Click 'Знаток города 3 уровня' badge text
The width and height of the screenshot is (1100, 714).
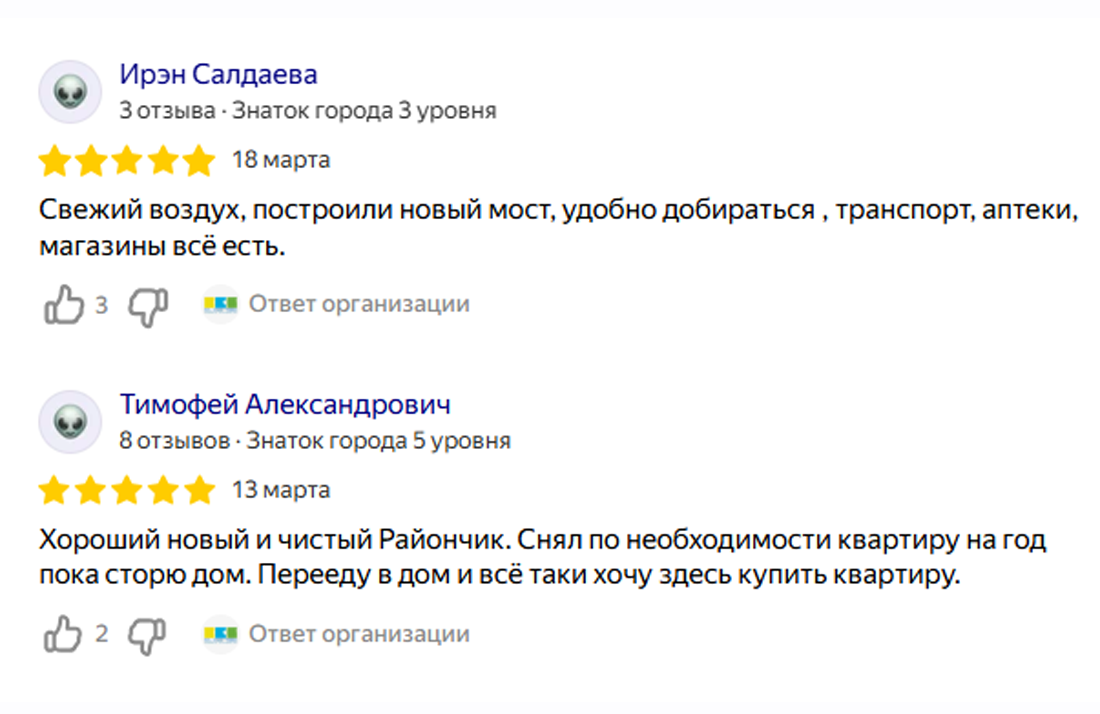tap(364, 110)
